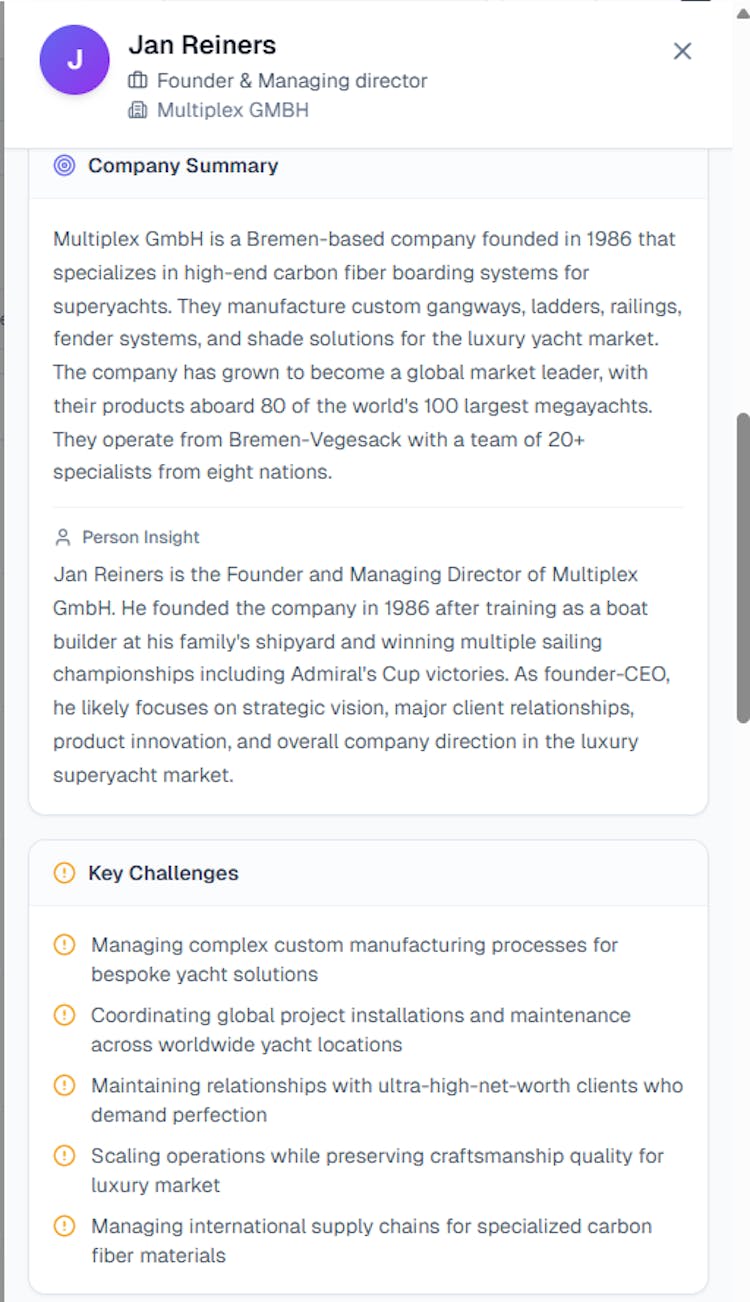Click the vertical scrollbar thumb of the panel
This screenshot has width=750, height=1302.
click(742, 566)
